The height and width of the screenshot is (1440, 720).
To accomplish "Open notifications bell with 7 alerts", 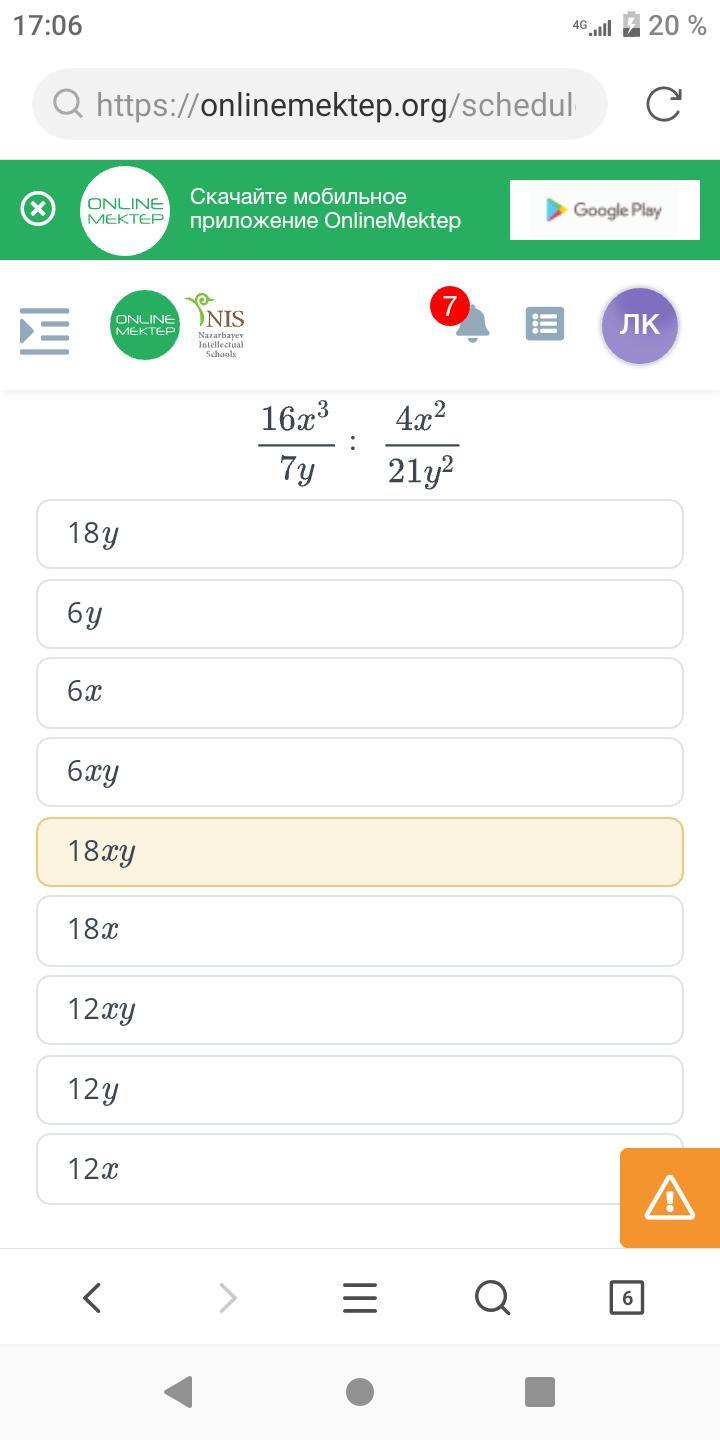I will tap(470, 324).
